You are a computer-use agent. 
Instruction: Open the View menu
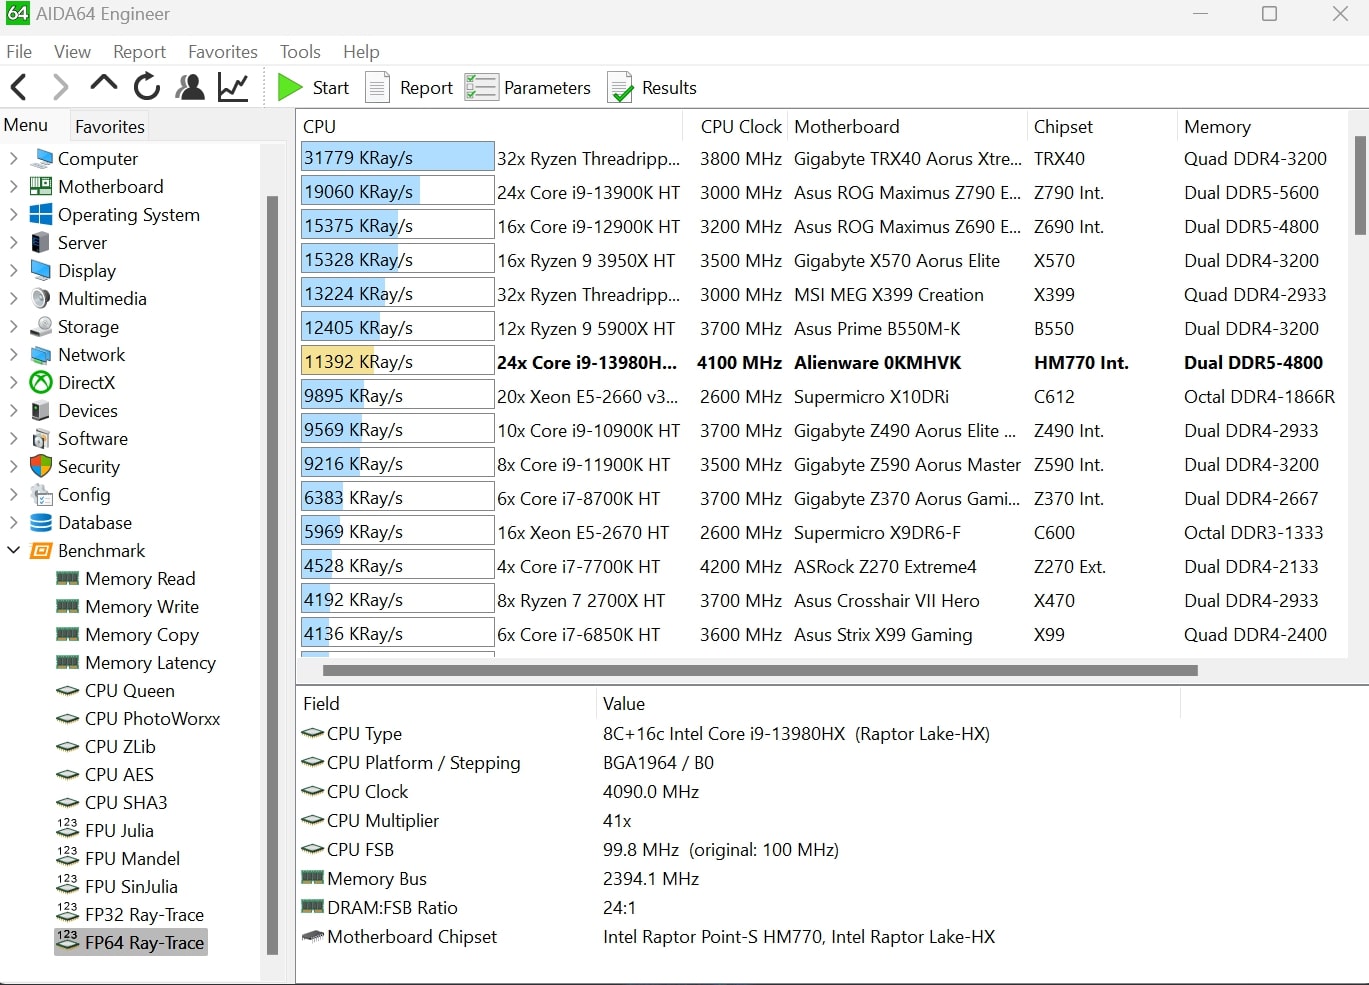72,51
